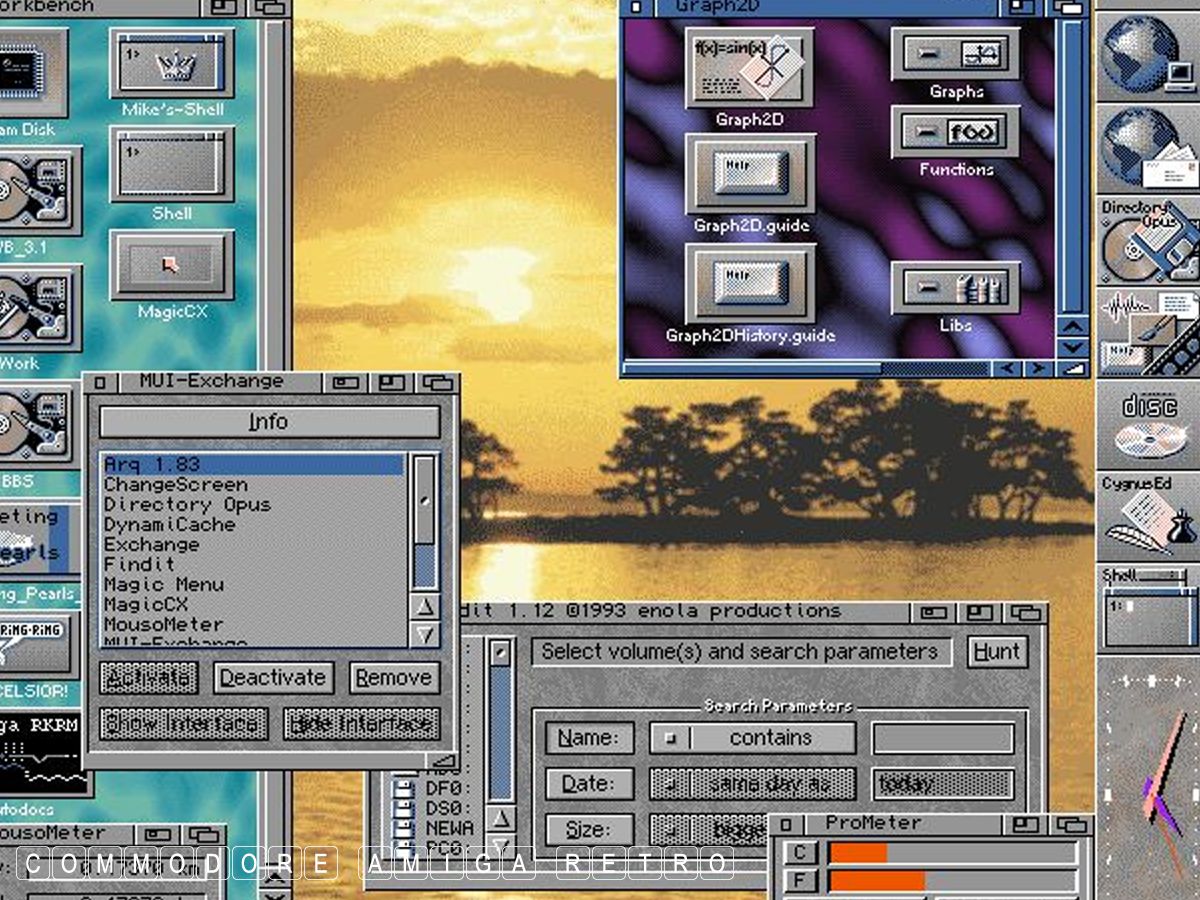Screen dimensions: 1200x900
Task: Click the empty Name search text field
Action: (x=942, y=738)
